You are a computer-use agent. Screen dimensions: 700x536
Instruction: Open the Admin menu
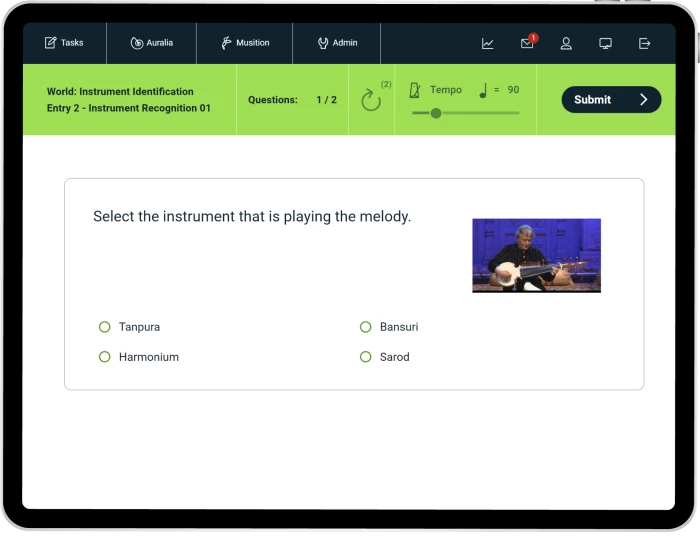(337, 43)
